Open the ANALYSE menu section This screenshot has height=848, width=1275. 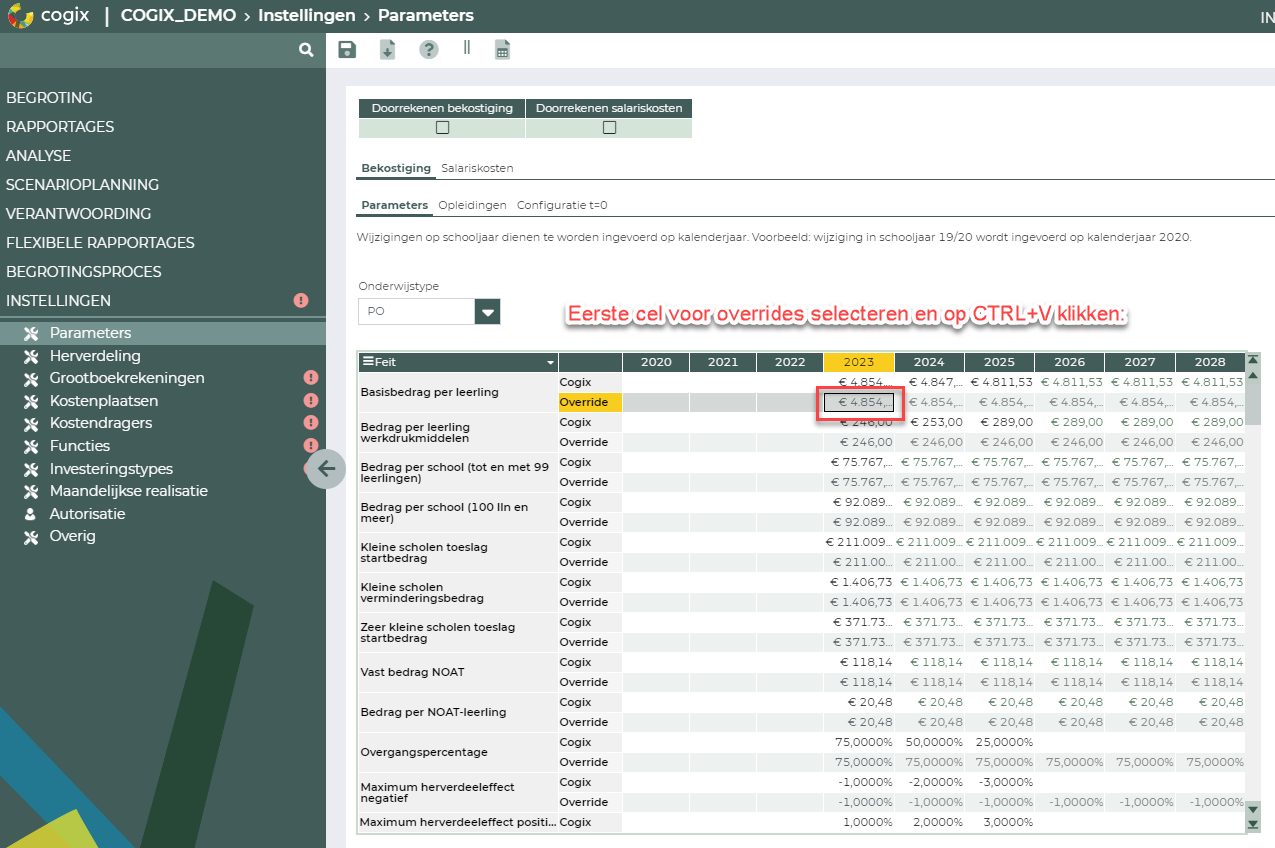[x=39, y=156]
